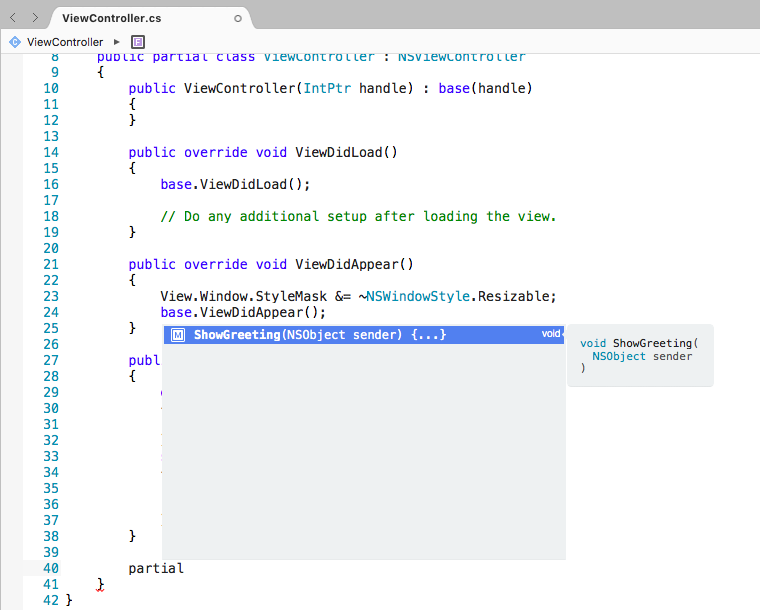The height and width of the screenshot is (610, 760).
Task: Close the ViewController.cs tab via circle button
Action: 238,18
